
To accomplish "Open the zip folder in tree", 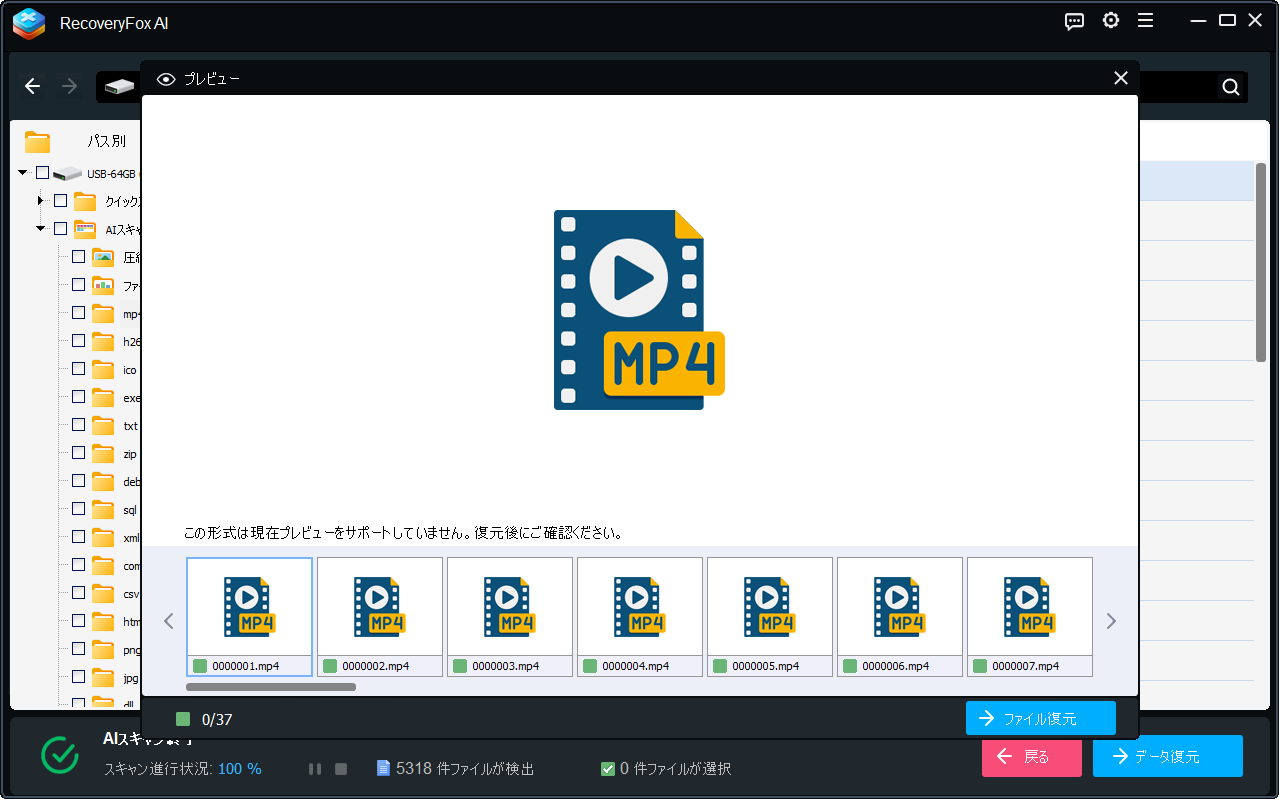I will (x=103, y=454).
